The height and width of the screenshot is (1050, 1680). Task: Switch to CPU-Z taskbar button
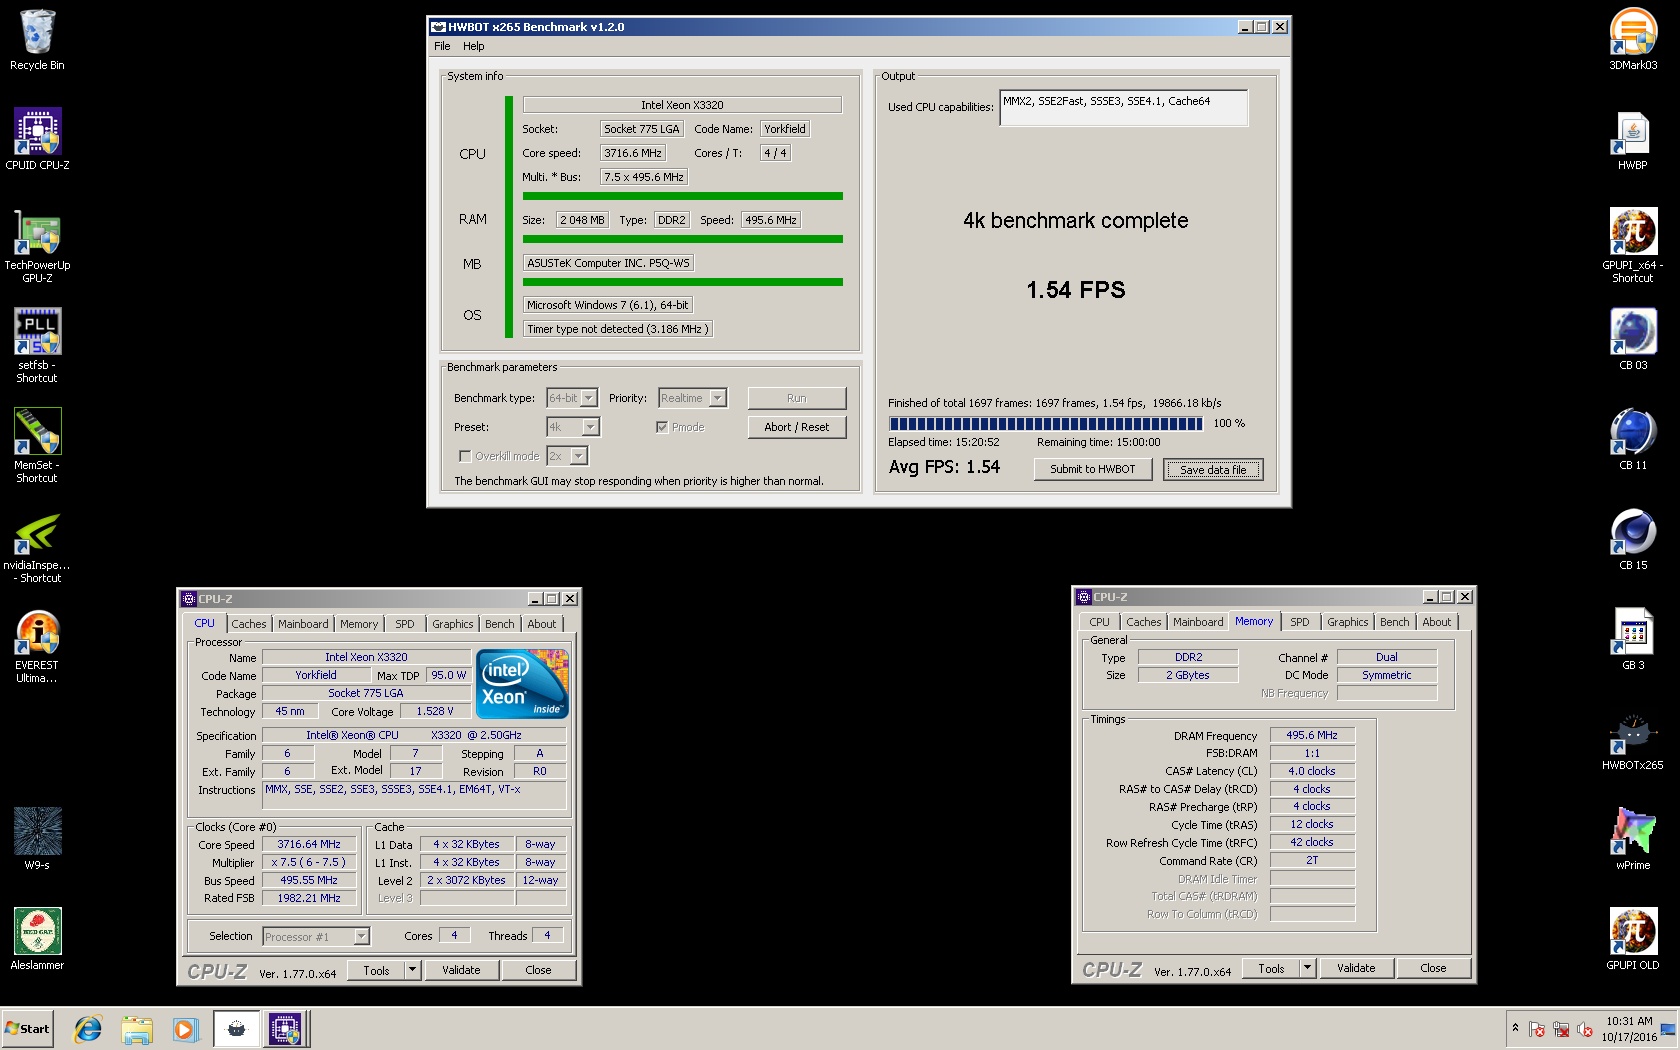(285, 1028)
